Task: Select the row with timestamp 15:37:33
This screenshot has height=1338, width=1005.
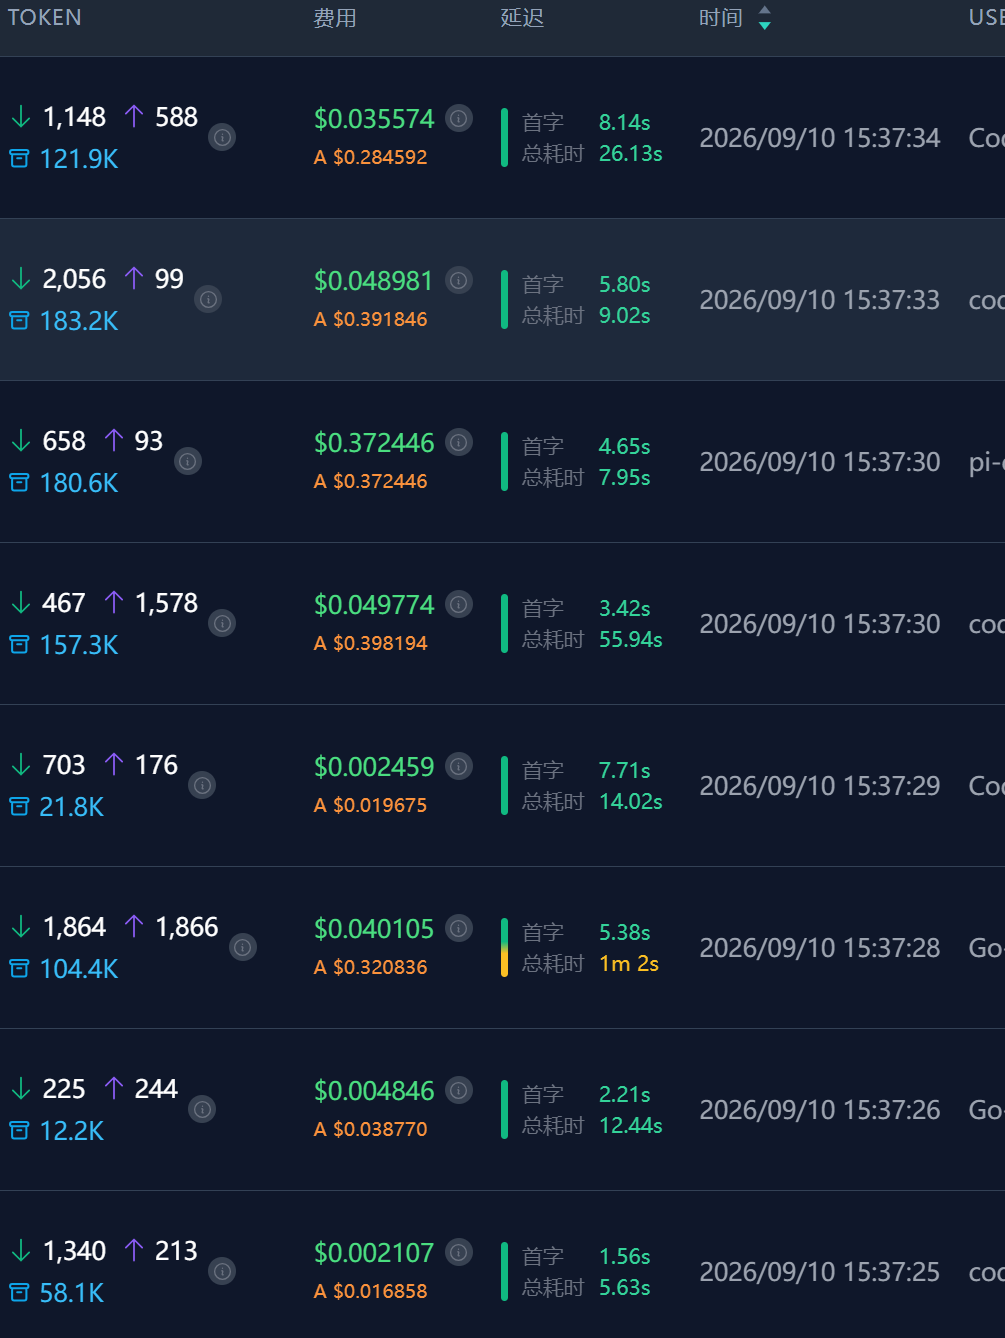Action: click(x=502, y=300)
